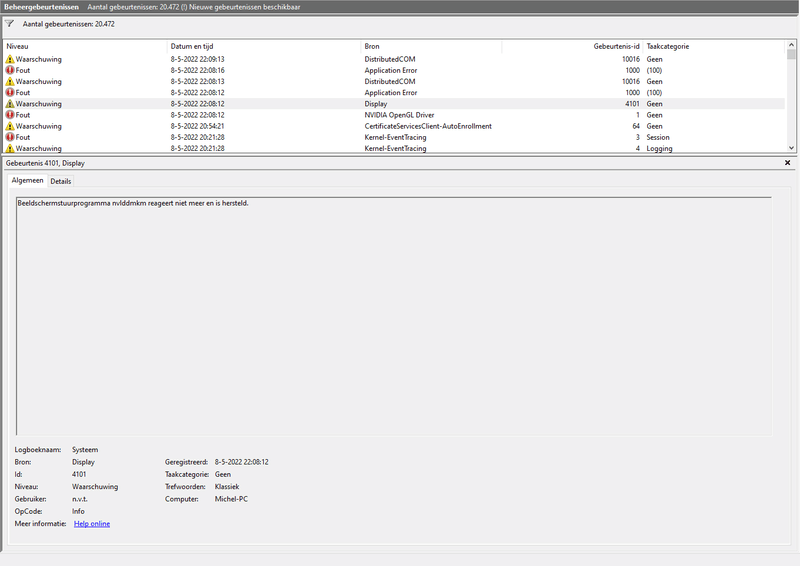Click error icon of Kernel-EventTracing Session row
Screen dimensions: 800x566
tap(10, 137)
